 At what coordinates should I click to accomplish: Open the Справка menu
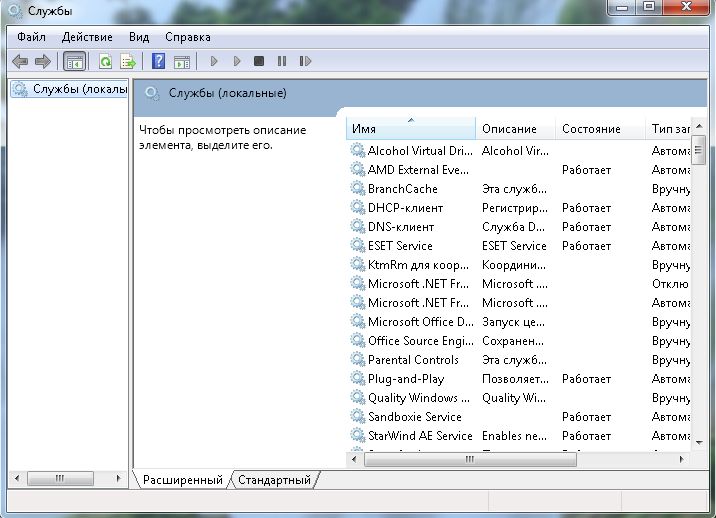coord(187,37)
